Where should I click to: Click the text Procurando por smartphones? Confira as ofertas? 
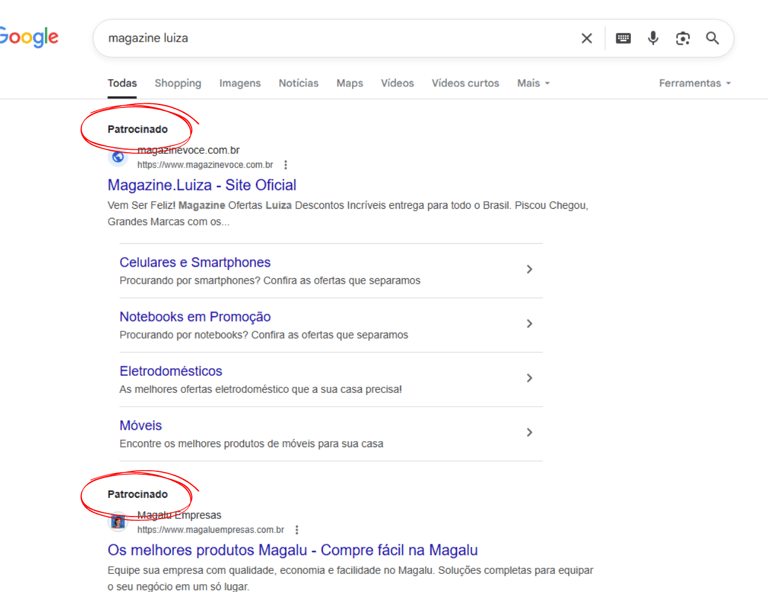270,281
